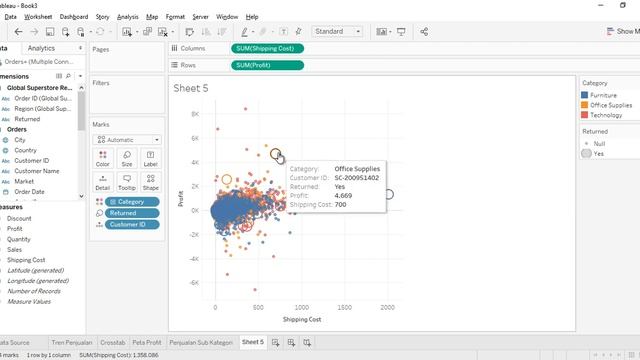Screen dimensions: 640x360
Task: Open the Worksheet menu
Action: tap(38, 17)
